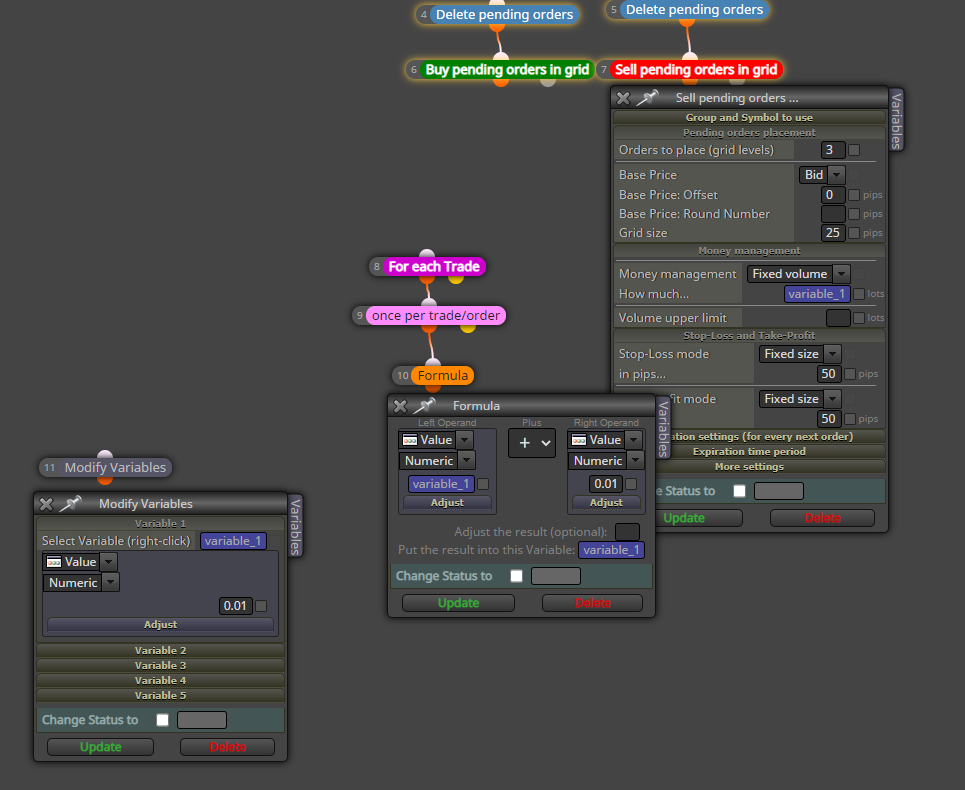This screenshot has height=790, width=965.
Task: Open Money management Fixed volume dropdown
Action: (799, 274)
